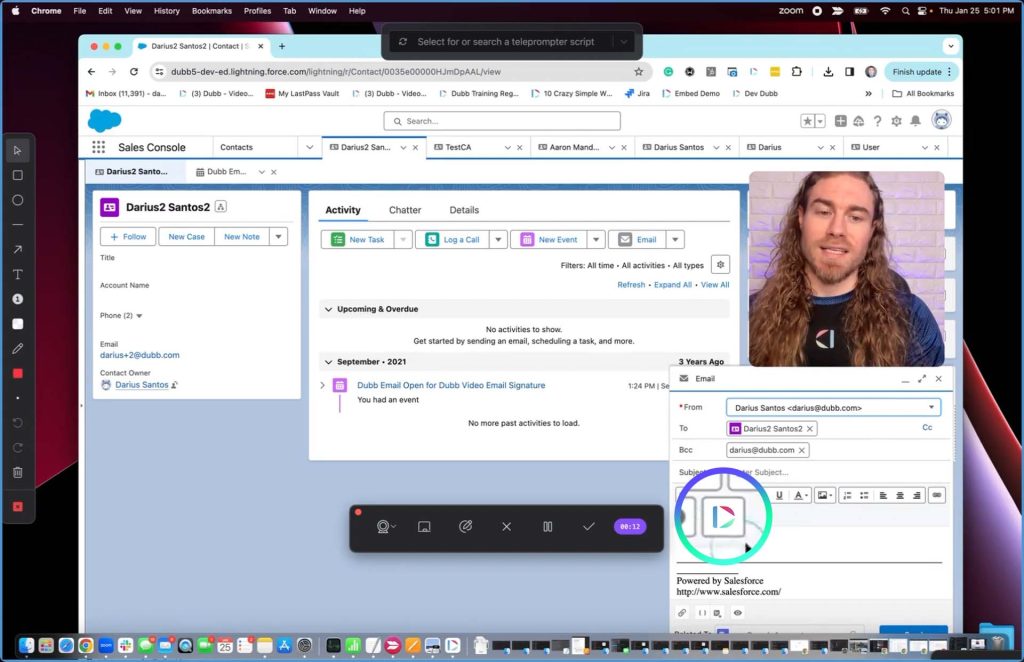1024x662 pixels.
Task: Open the darius+2@dubb.com email link
Action: coord(140,355)
